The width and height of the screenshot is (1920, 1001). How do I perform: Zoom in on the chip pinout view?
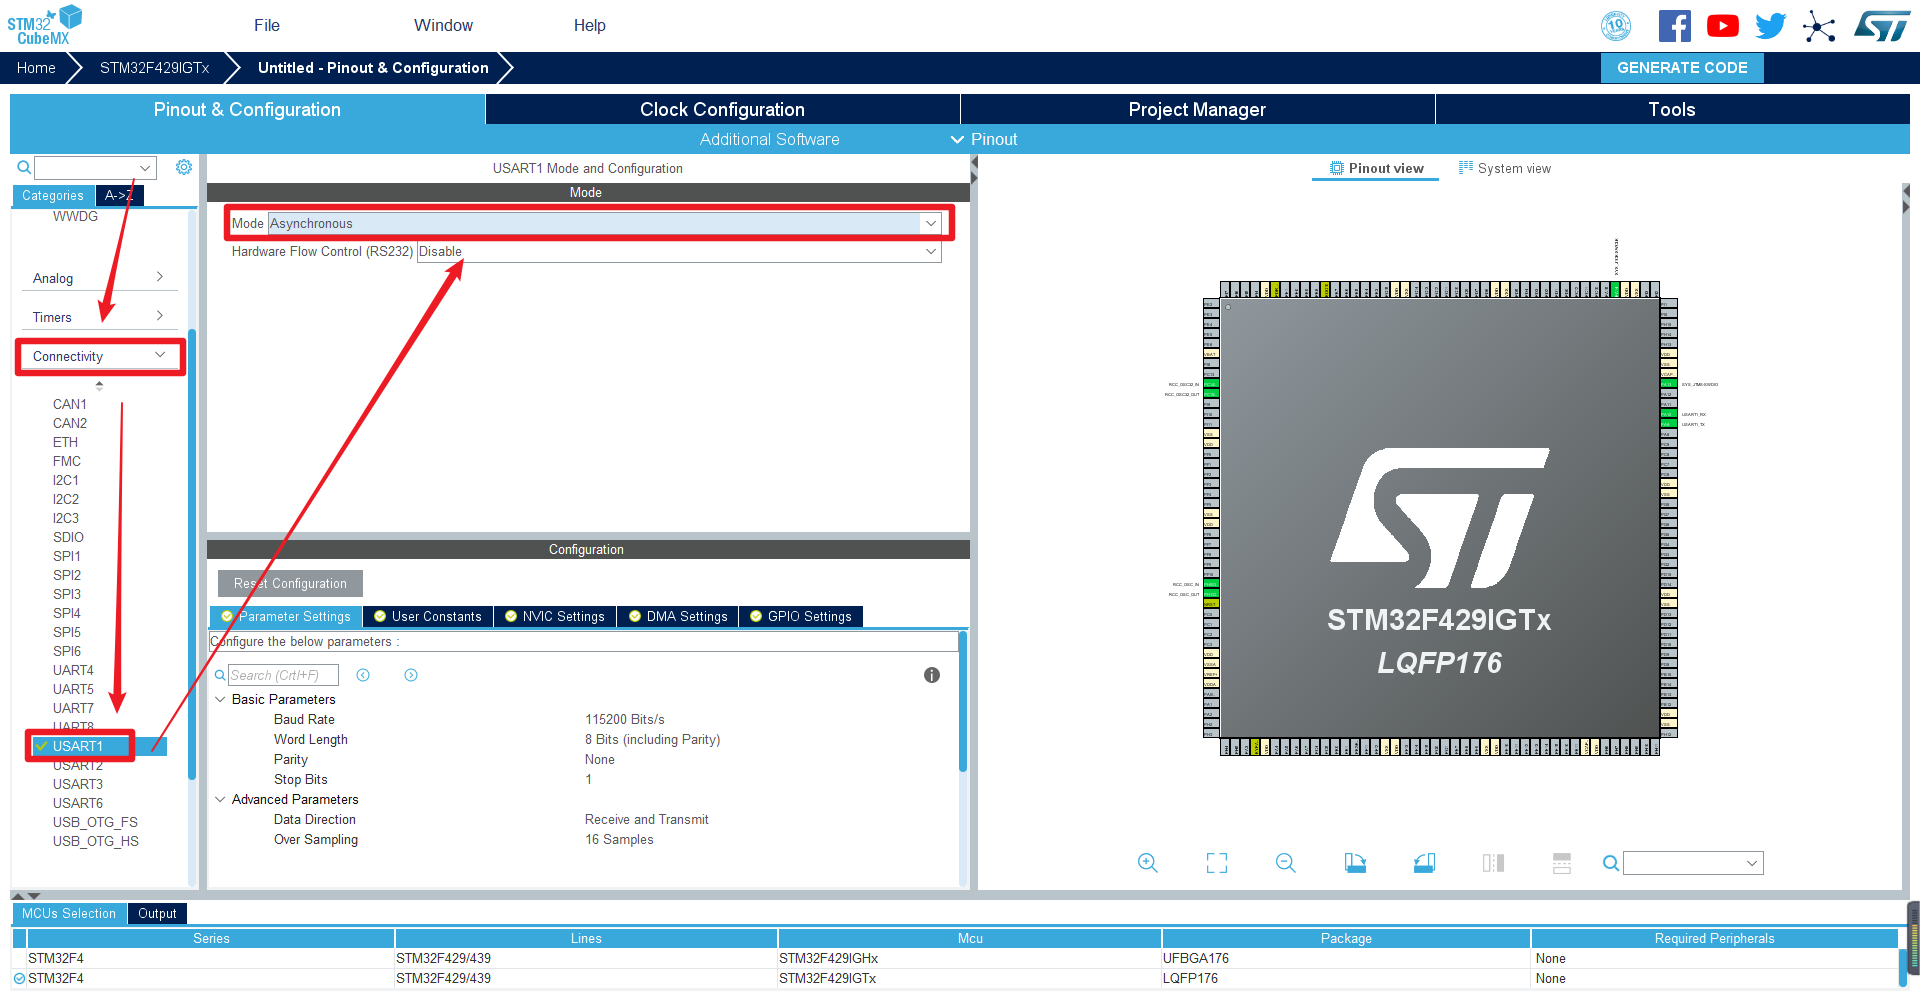pos(1147,863)
